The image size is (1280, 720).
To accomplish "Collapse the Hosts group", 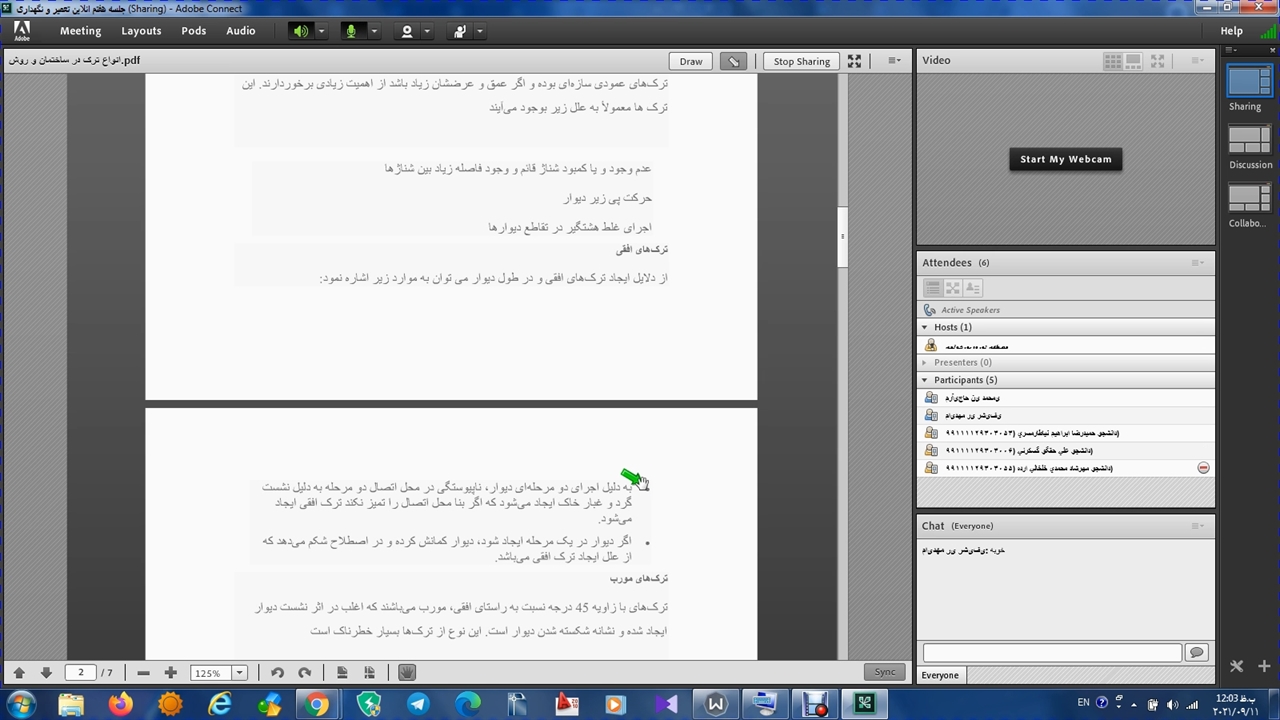I will click(925, 327).
